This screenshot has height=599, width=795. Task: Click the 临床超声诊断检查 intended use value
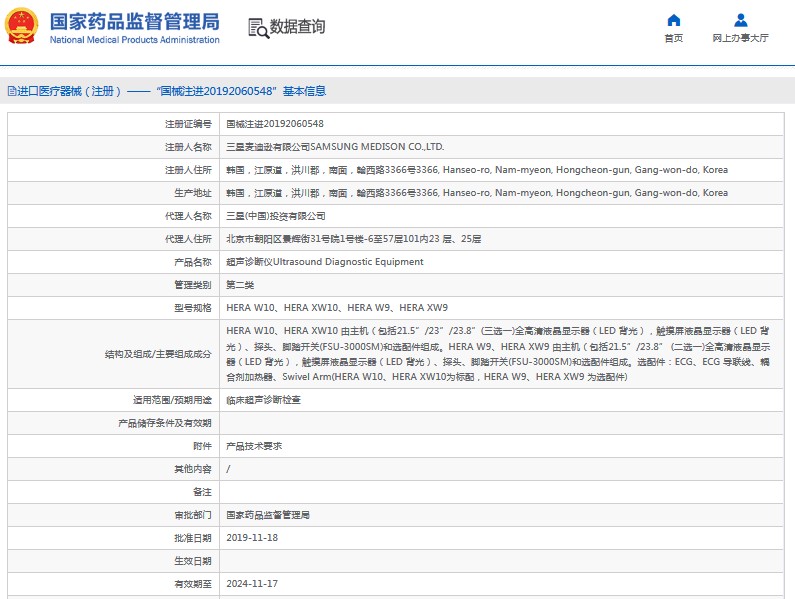click(x=263, y=400)
